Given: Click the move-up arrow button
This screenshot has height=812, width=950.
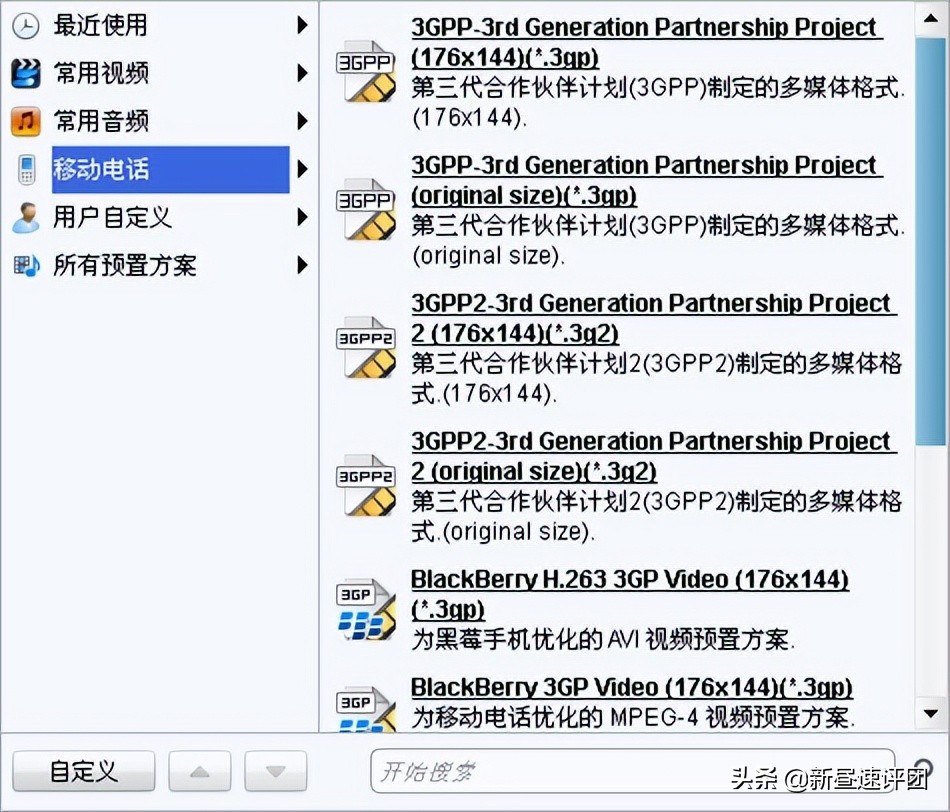Looking at the screenshot, I should tap(200, 771).
